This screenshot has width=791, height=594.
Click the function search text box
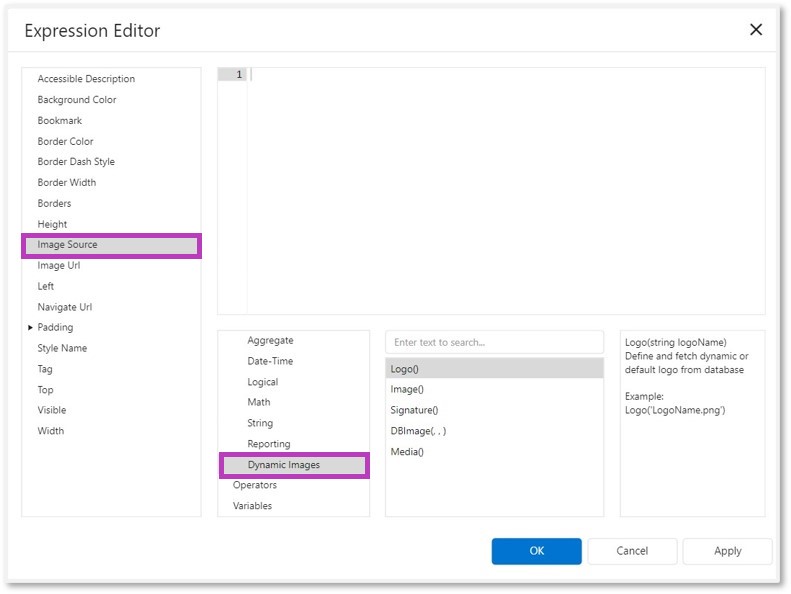pyautogui.click(x=494, y=342)
